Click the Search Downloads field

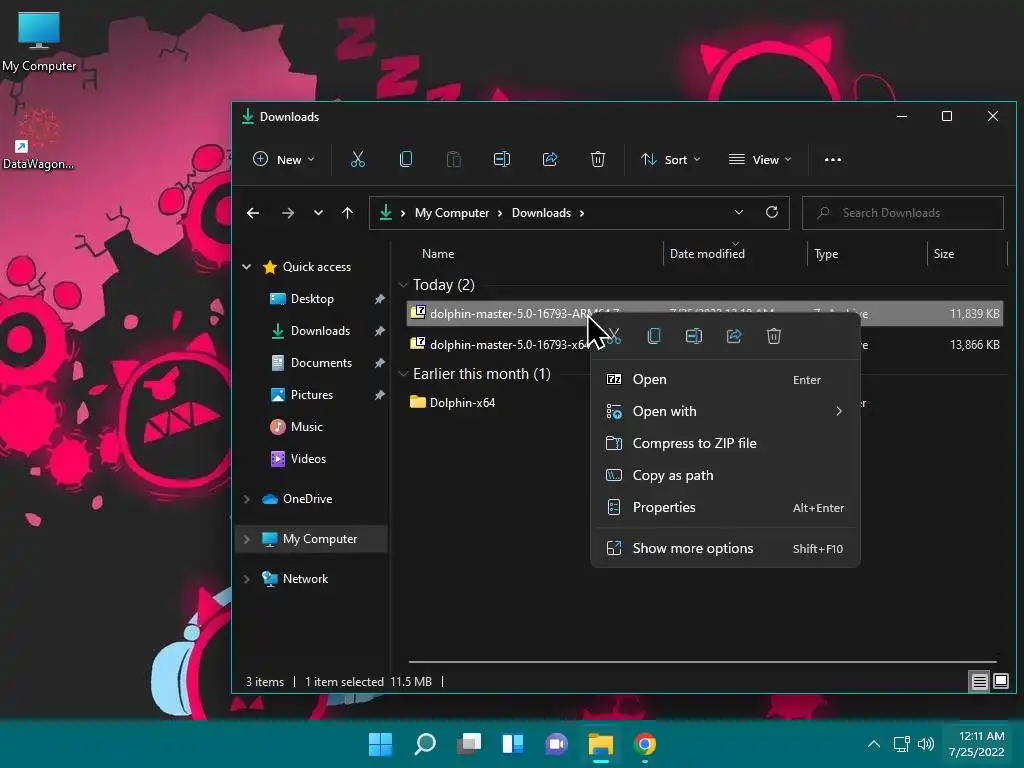903,213
